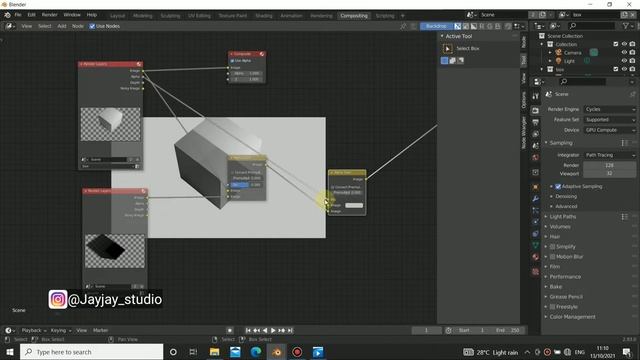Open the Object Data properties tab icon

536,245
